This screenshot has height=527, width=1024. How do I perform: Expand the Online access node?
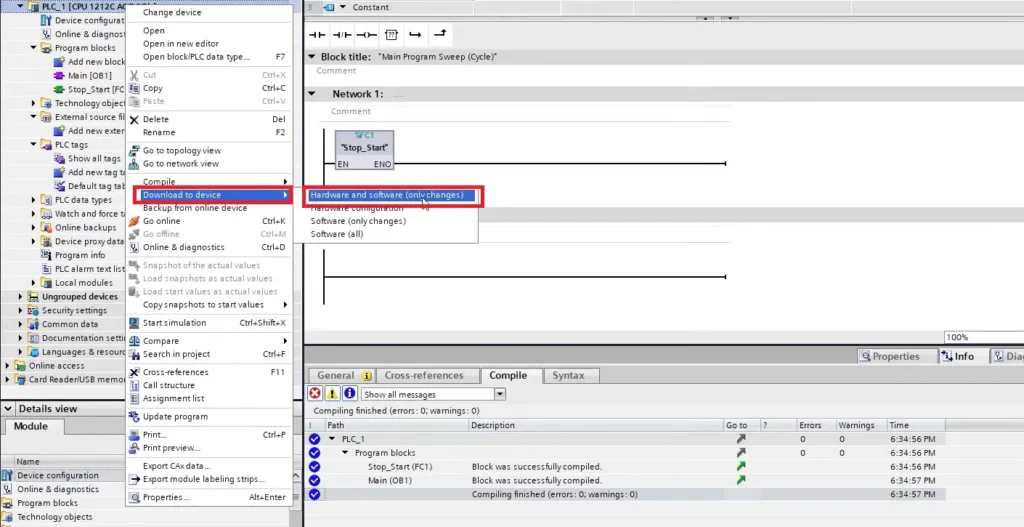click(x=7, y=366)
